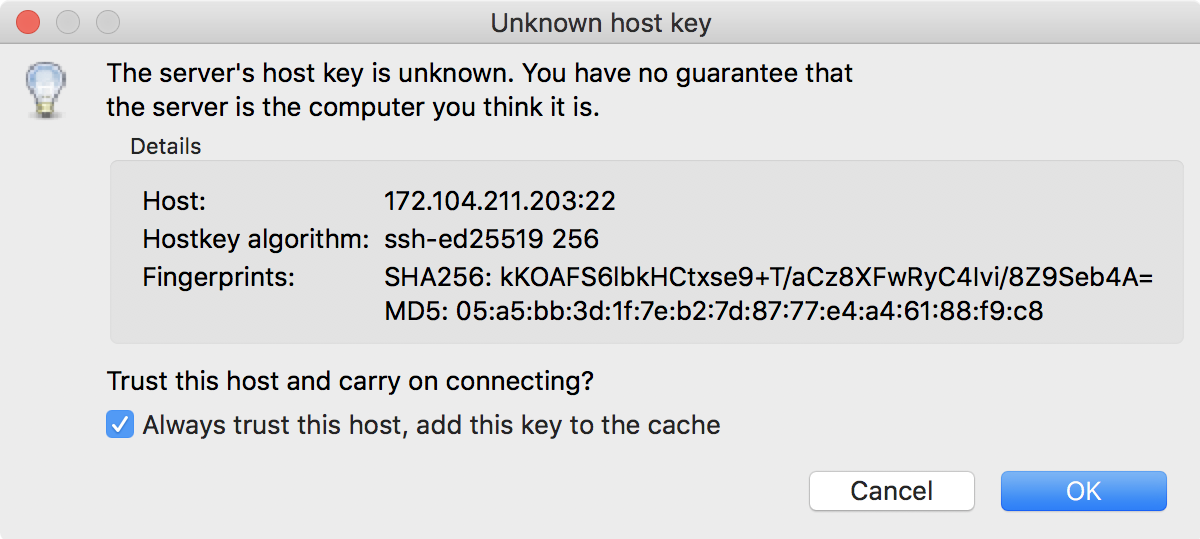Click the 'Trust this host and carry on connecting?' question
The width and height of the screenshot is (1200, 539).
[x=350, y=381]
